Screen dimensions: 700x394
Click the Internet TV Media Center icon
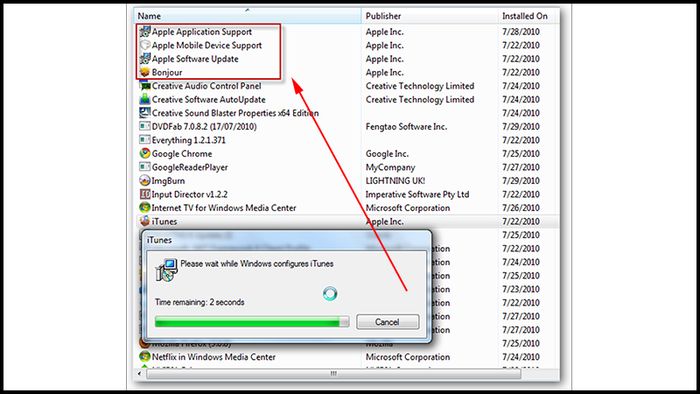pos(145,207)
